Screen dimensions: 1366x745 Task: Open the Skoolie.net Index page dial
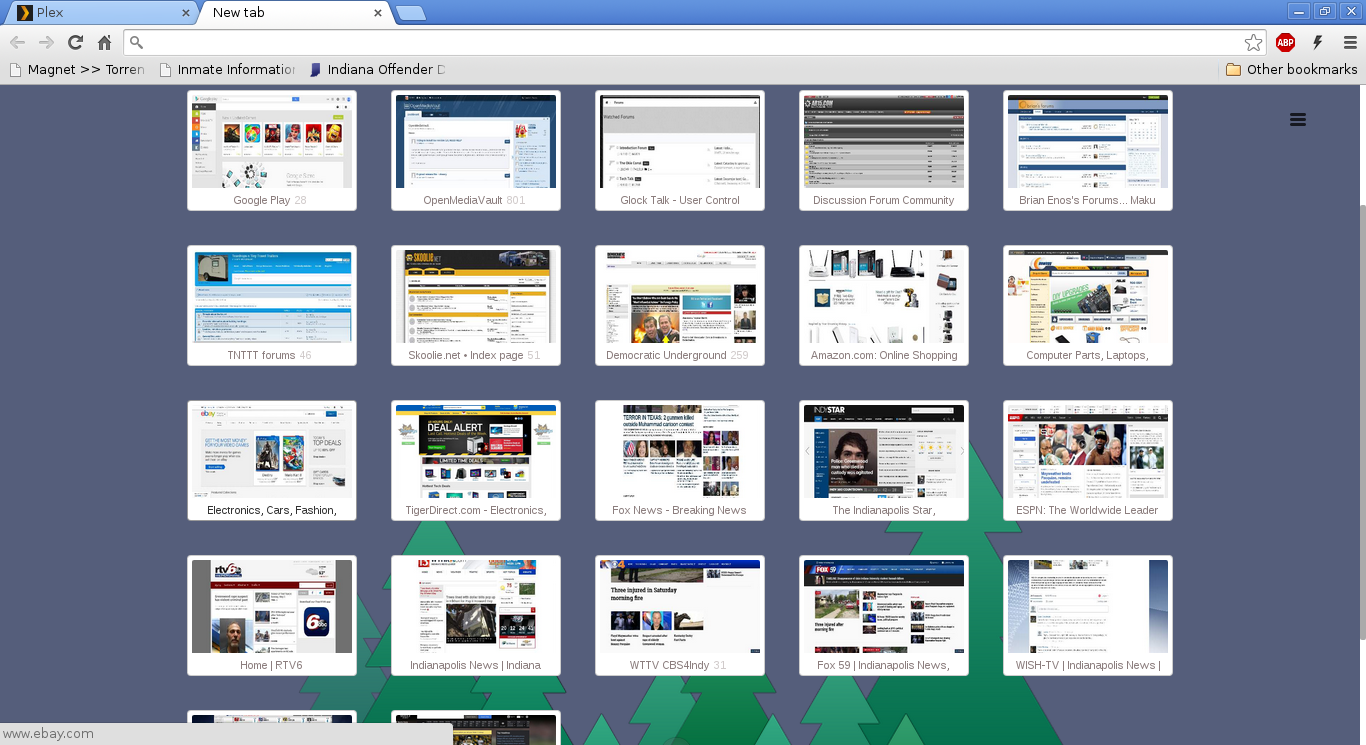point(476,306)
